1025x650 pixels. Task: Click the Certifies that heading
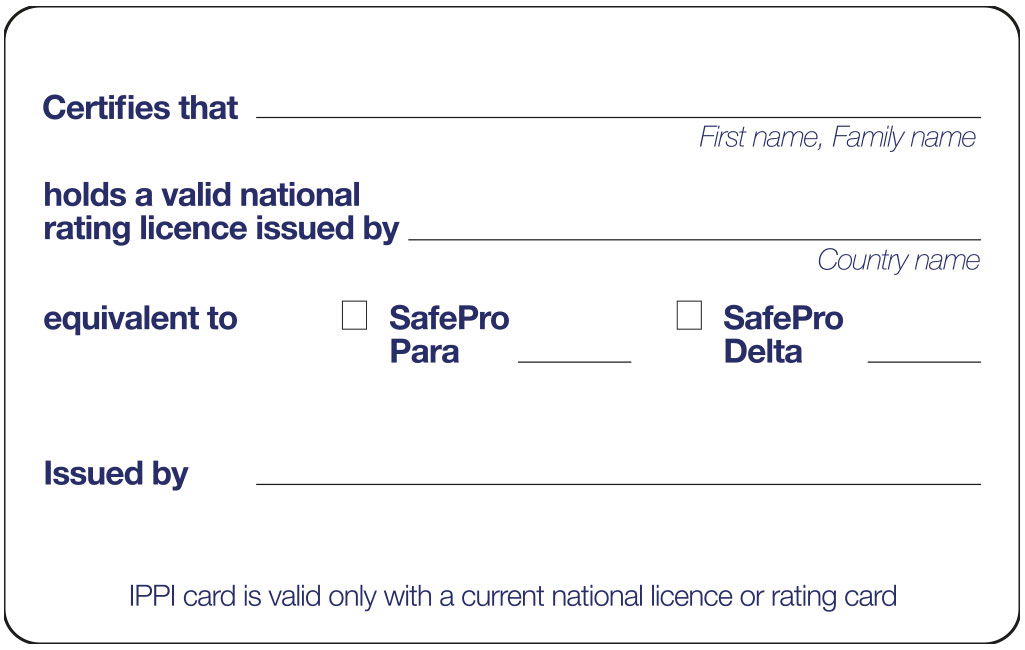[x=141, y=108]
